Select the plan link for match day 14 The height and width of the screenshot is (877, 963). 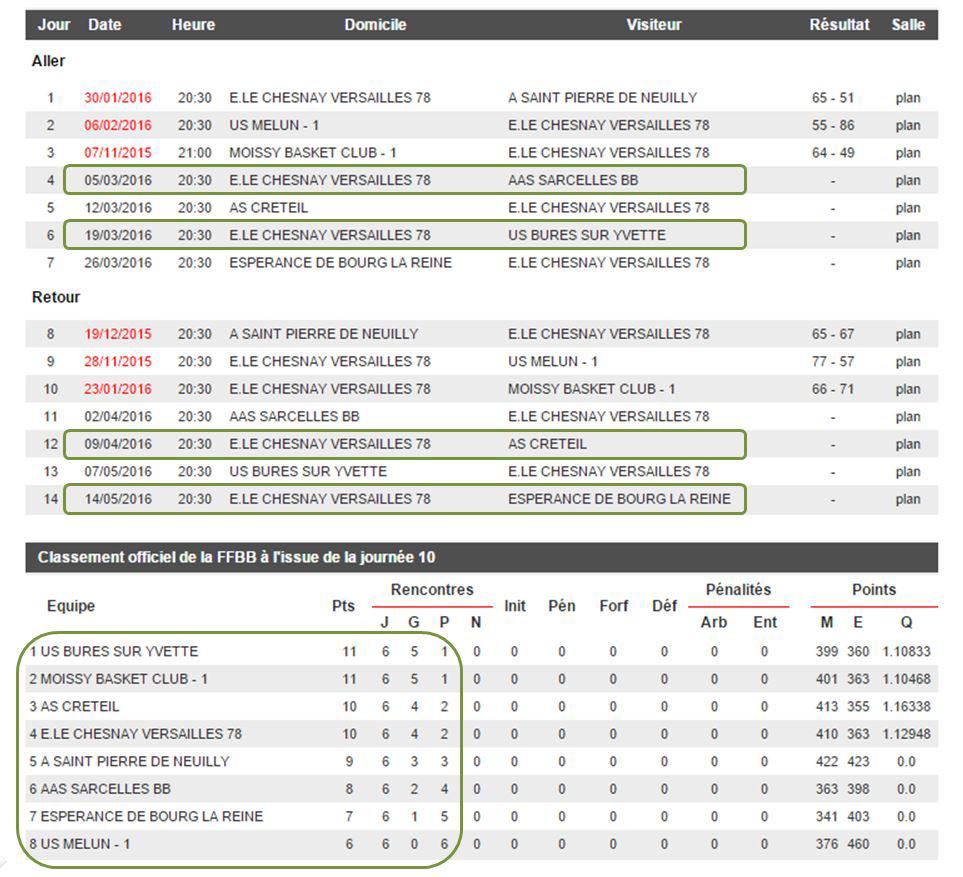907,499
